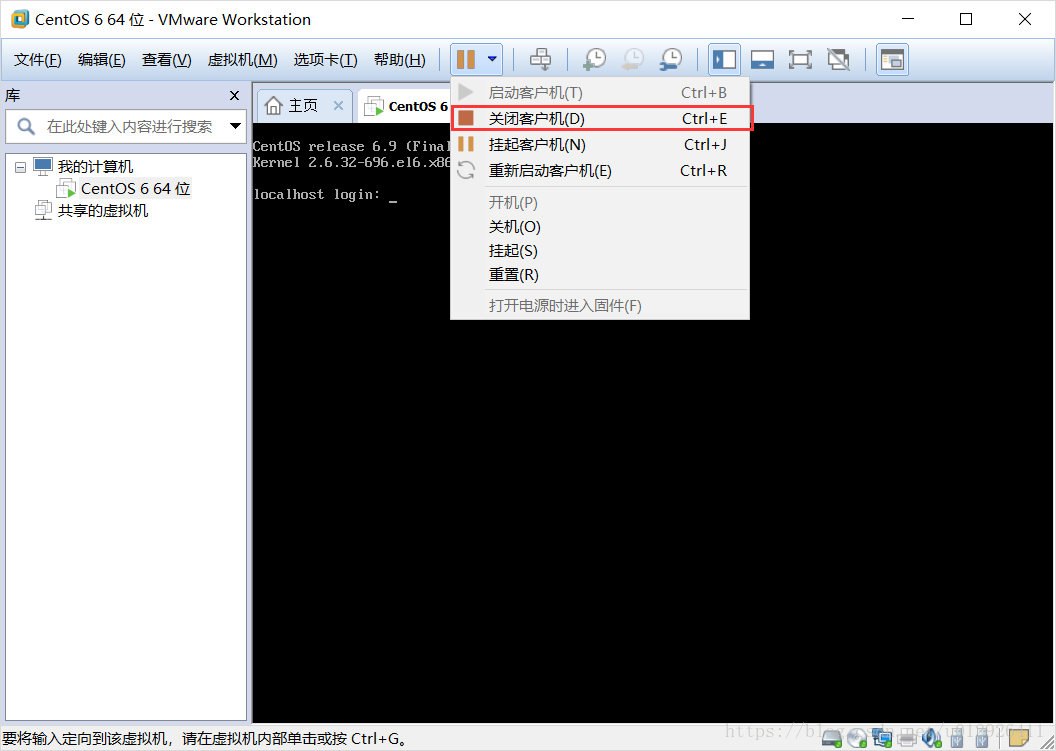Open the 文件(F) menu
Image resolution: width=1056 pixels, height=751 pixels.
pos(38,60)
